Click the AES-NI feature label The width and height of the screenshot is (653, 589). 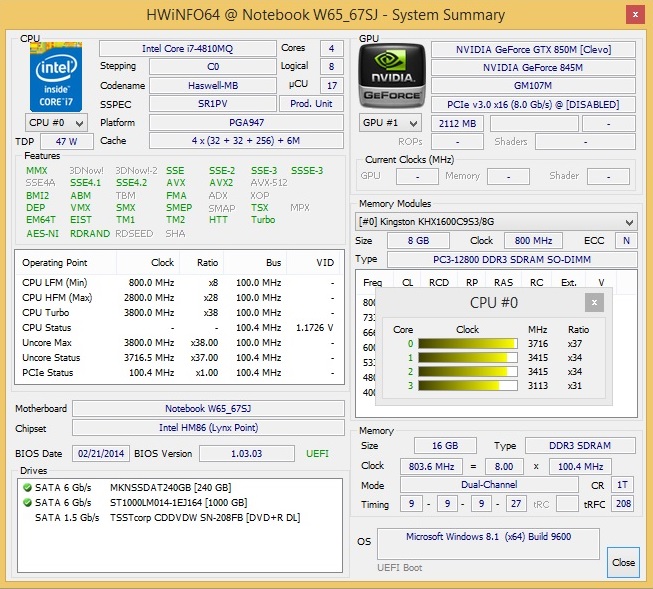(42, 234)
